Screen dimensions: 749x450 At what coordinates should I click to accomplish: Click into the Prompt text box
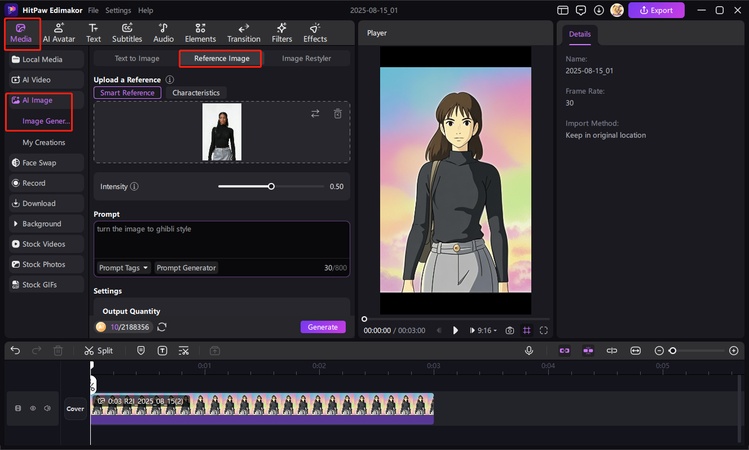[x=222, y=240]
